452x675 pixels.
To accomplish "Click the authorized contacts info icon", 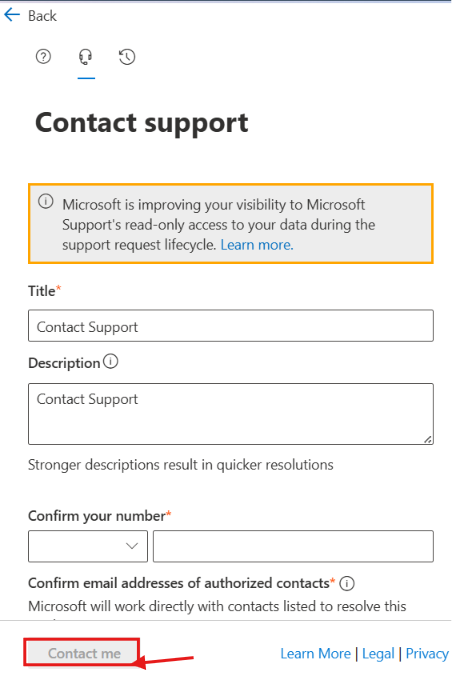I will [347, 583].
